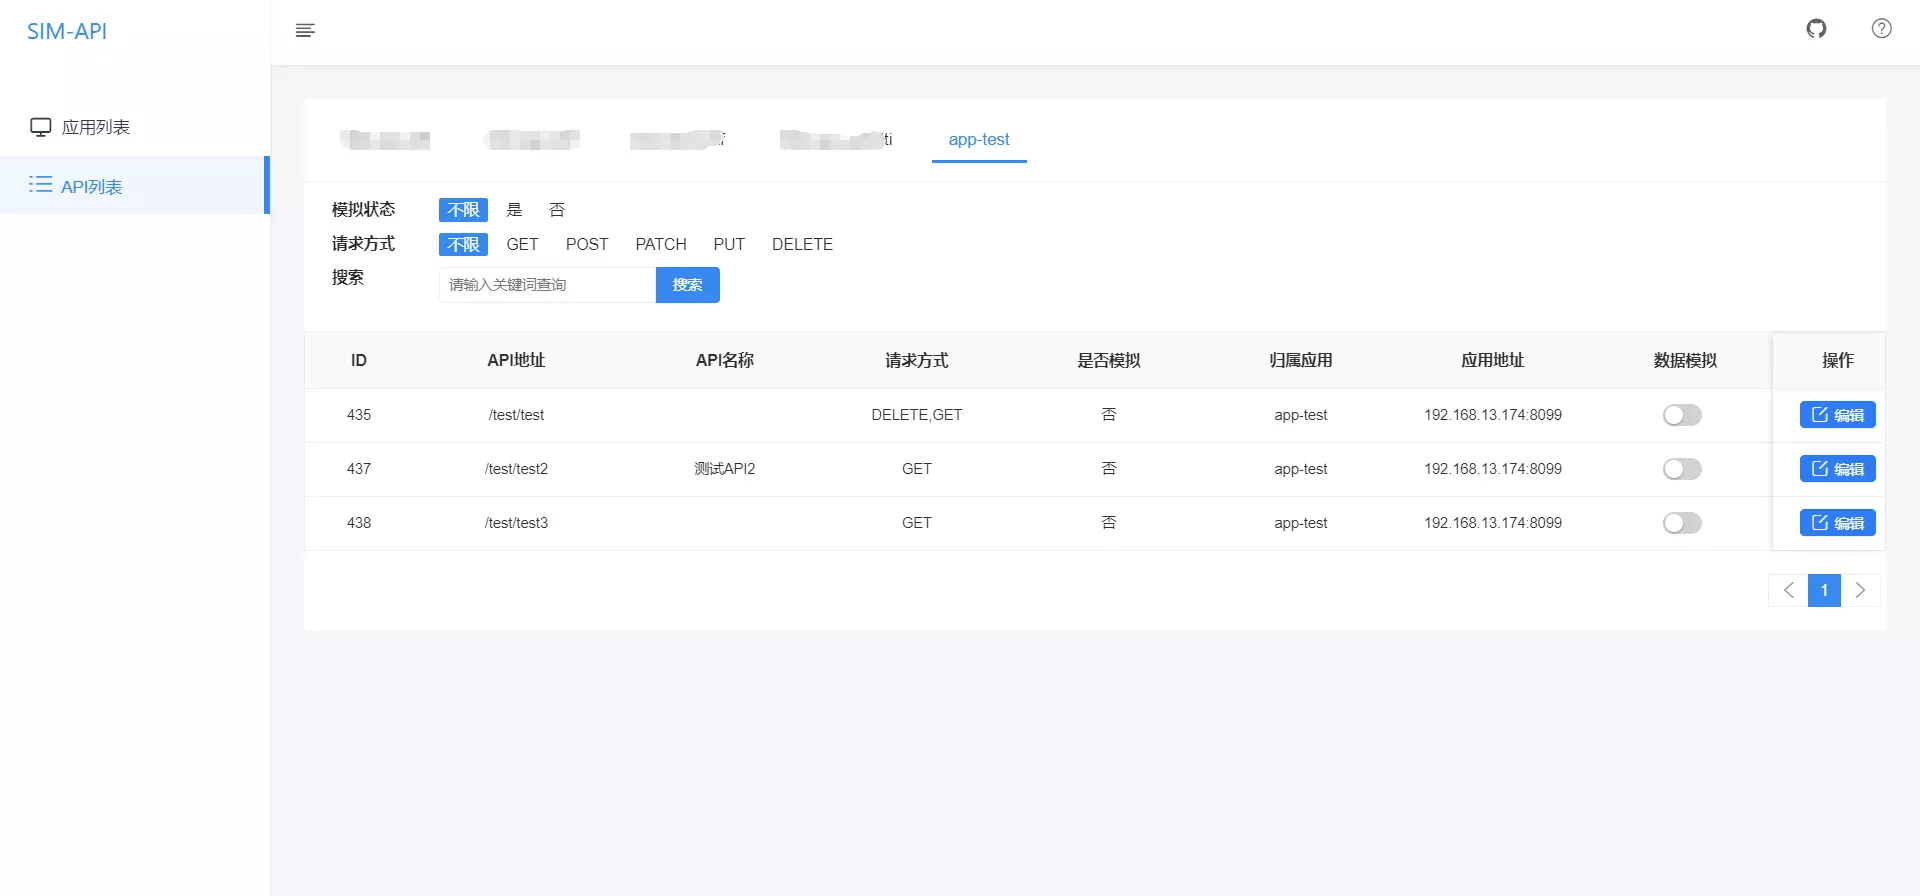Open the help question mark icon

point(1881,29)
